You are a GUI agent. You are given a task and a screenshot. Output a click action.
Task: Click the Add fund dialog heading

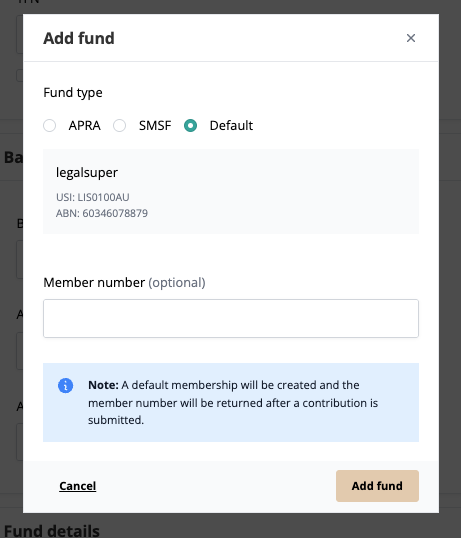(79, 38)
